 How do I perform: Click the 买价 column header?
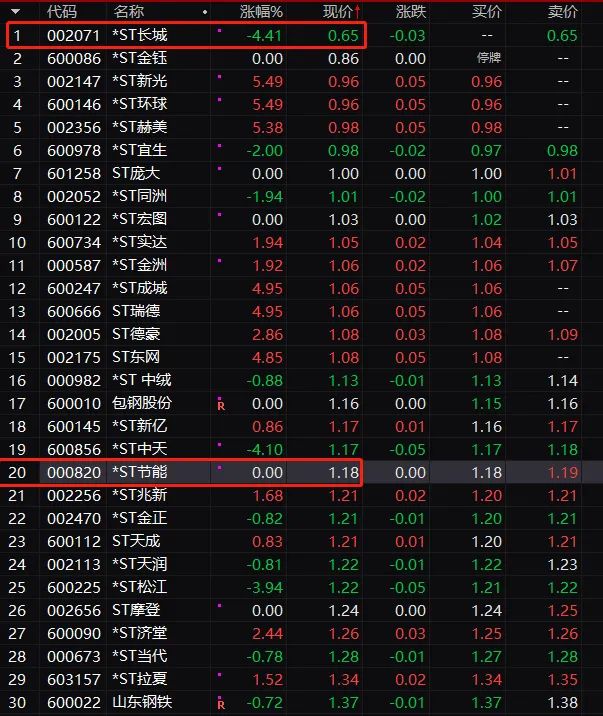[486, 12]
